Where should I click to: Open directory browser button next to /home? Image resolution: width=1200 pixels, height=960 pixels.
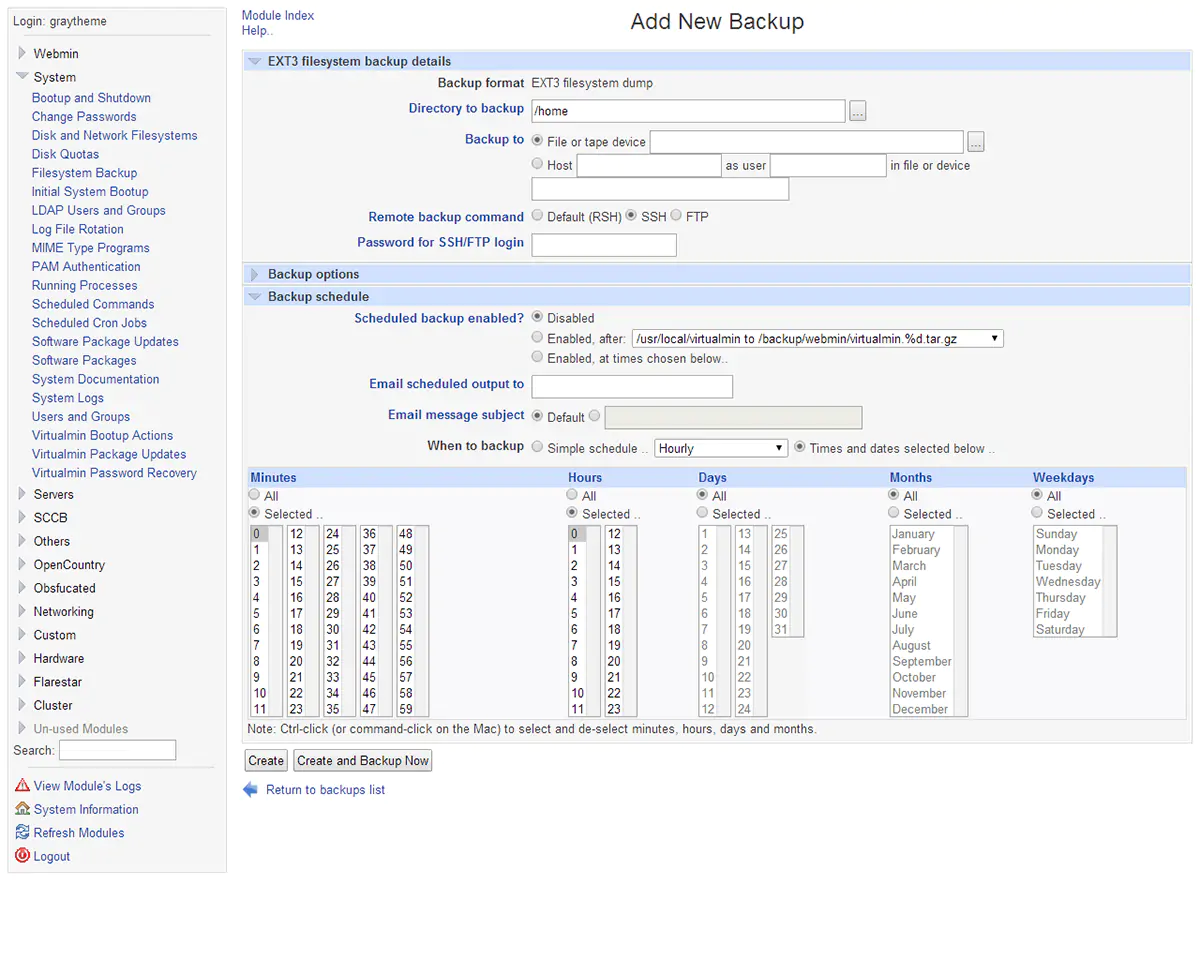[858, 111]
